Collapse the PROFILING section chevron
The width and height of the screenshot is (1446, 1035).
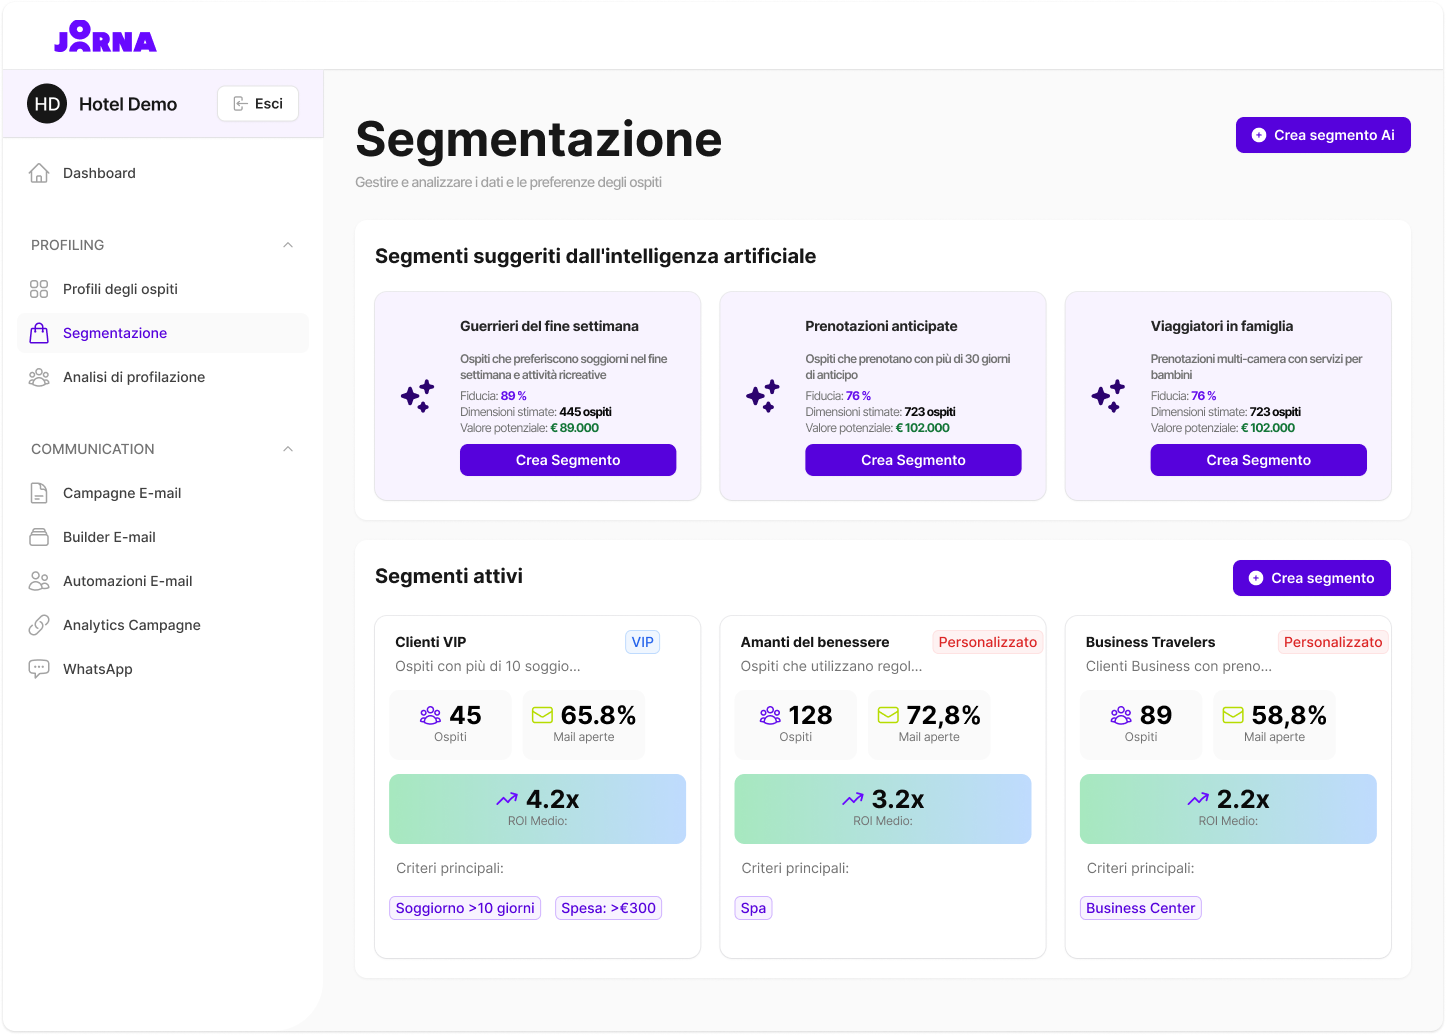coord(288,245)
